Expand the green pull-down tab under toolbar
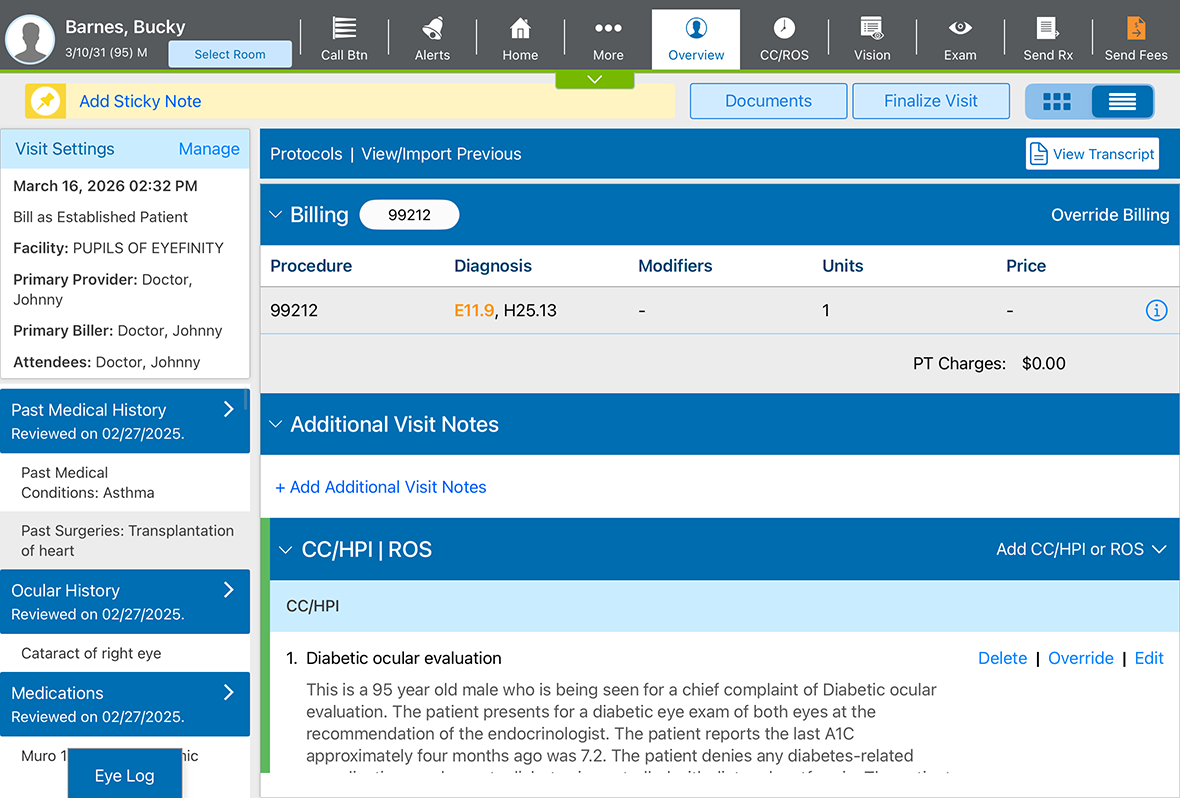Viewport: 1180px width, 798px height. 595,79
